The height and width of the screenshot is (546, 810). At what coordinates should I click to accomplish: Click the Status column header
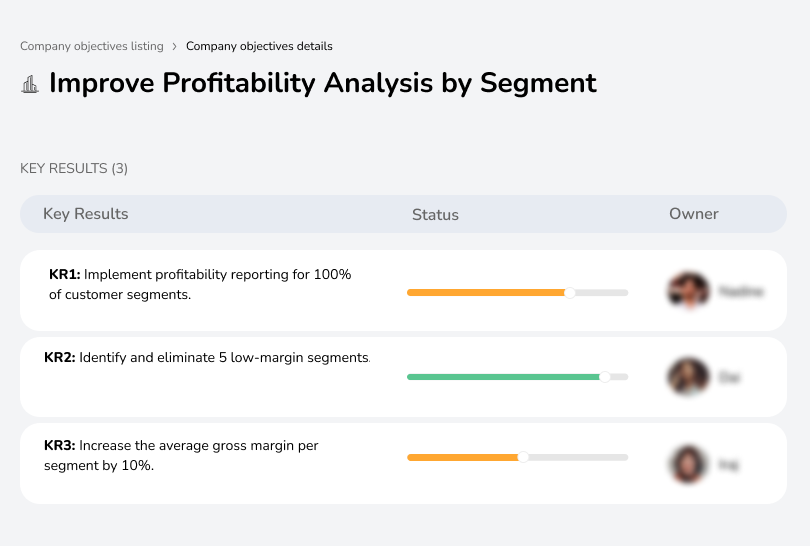tap(435, 214)
